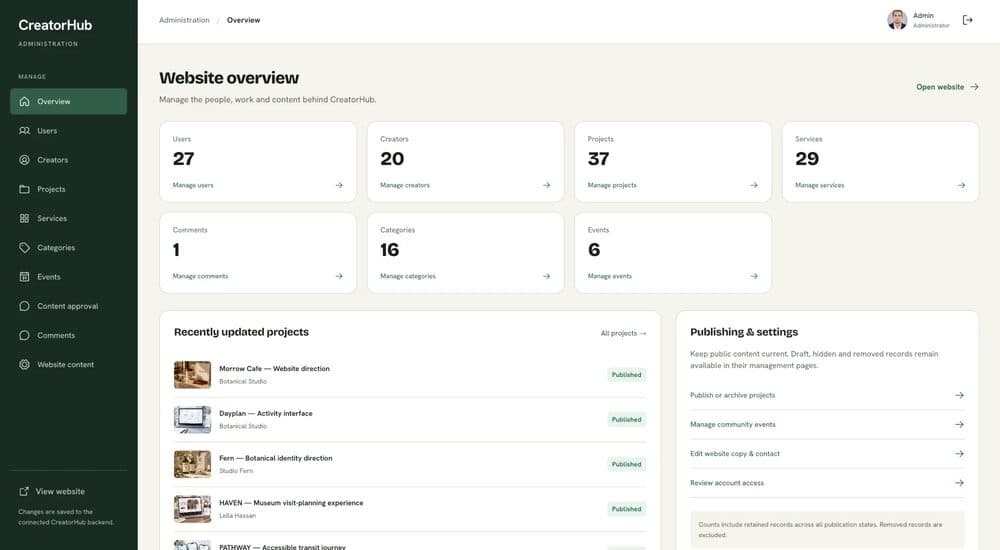Open Morrow Cafe project thumbnail

coord(193,375)
